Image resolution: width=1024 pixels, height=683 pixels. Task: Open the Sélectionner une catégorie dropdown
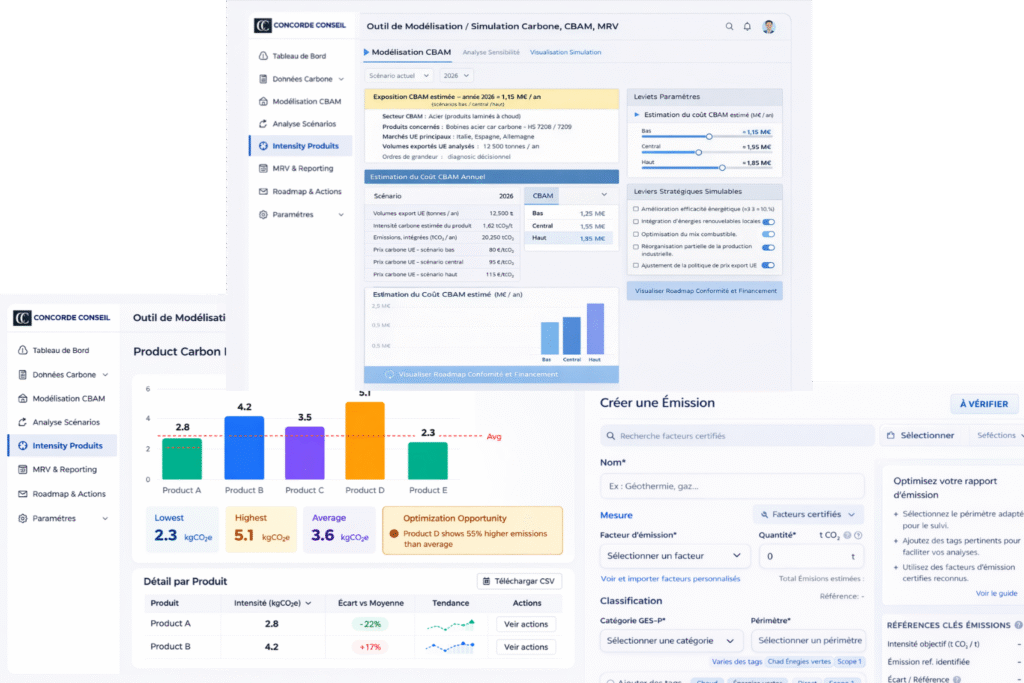(x=671, y=641)
